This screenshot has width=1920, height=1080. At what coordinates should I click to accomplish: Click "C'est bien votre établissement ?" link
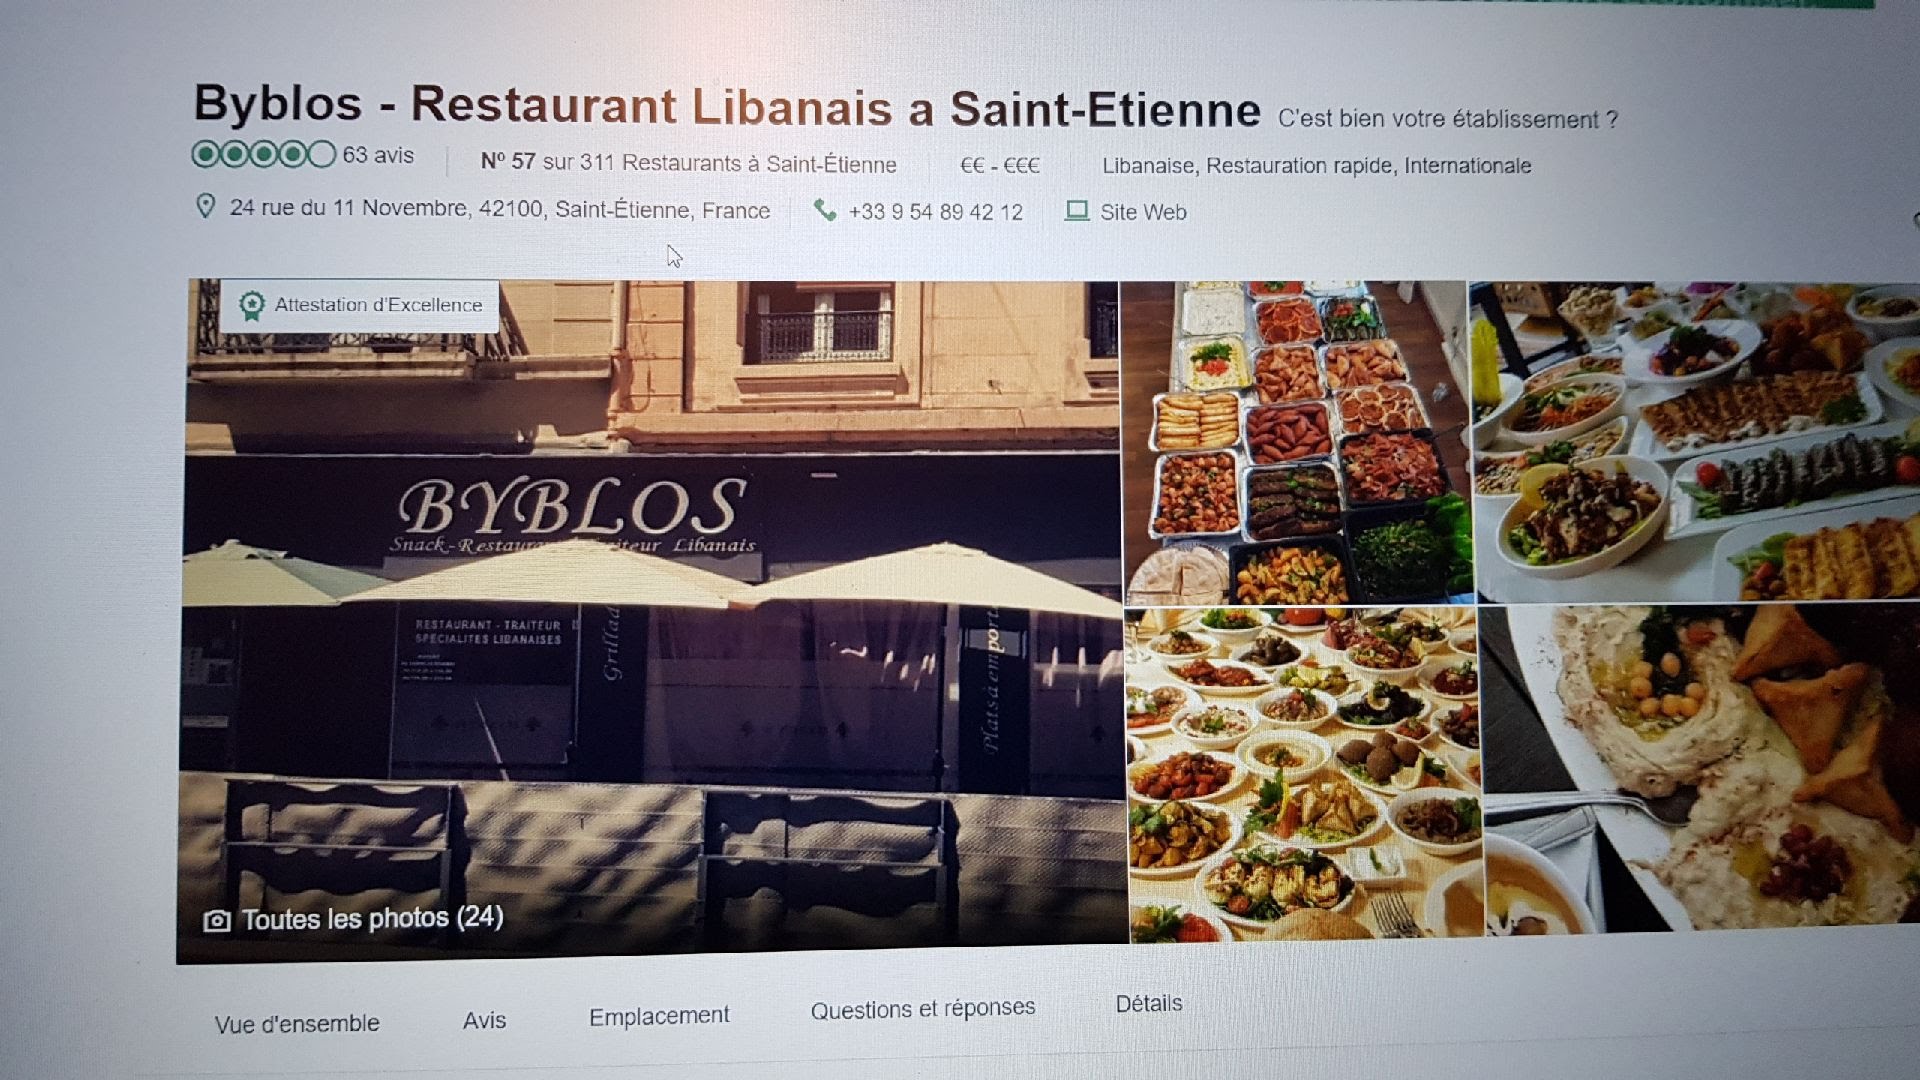[1448, 119]
